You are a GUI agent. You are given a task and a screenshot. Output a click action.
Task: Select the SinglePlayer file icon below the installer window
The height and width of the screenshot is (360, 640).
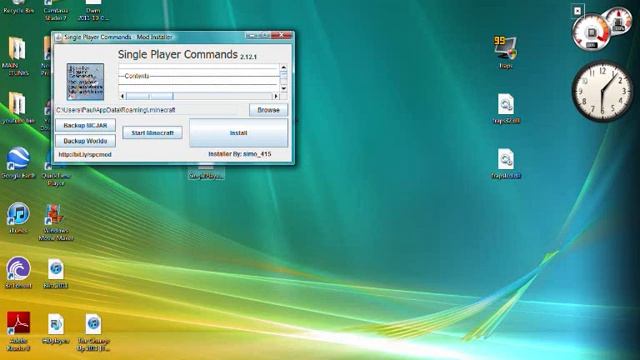pyautogui.click(x=206, y=171)
